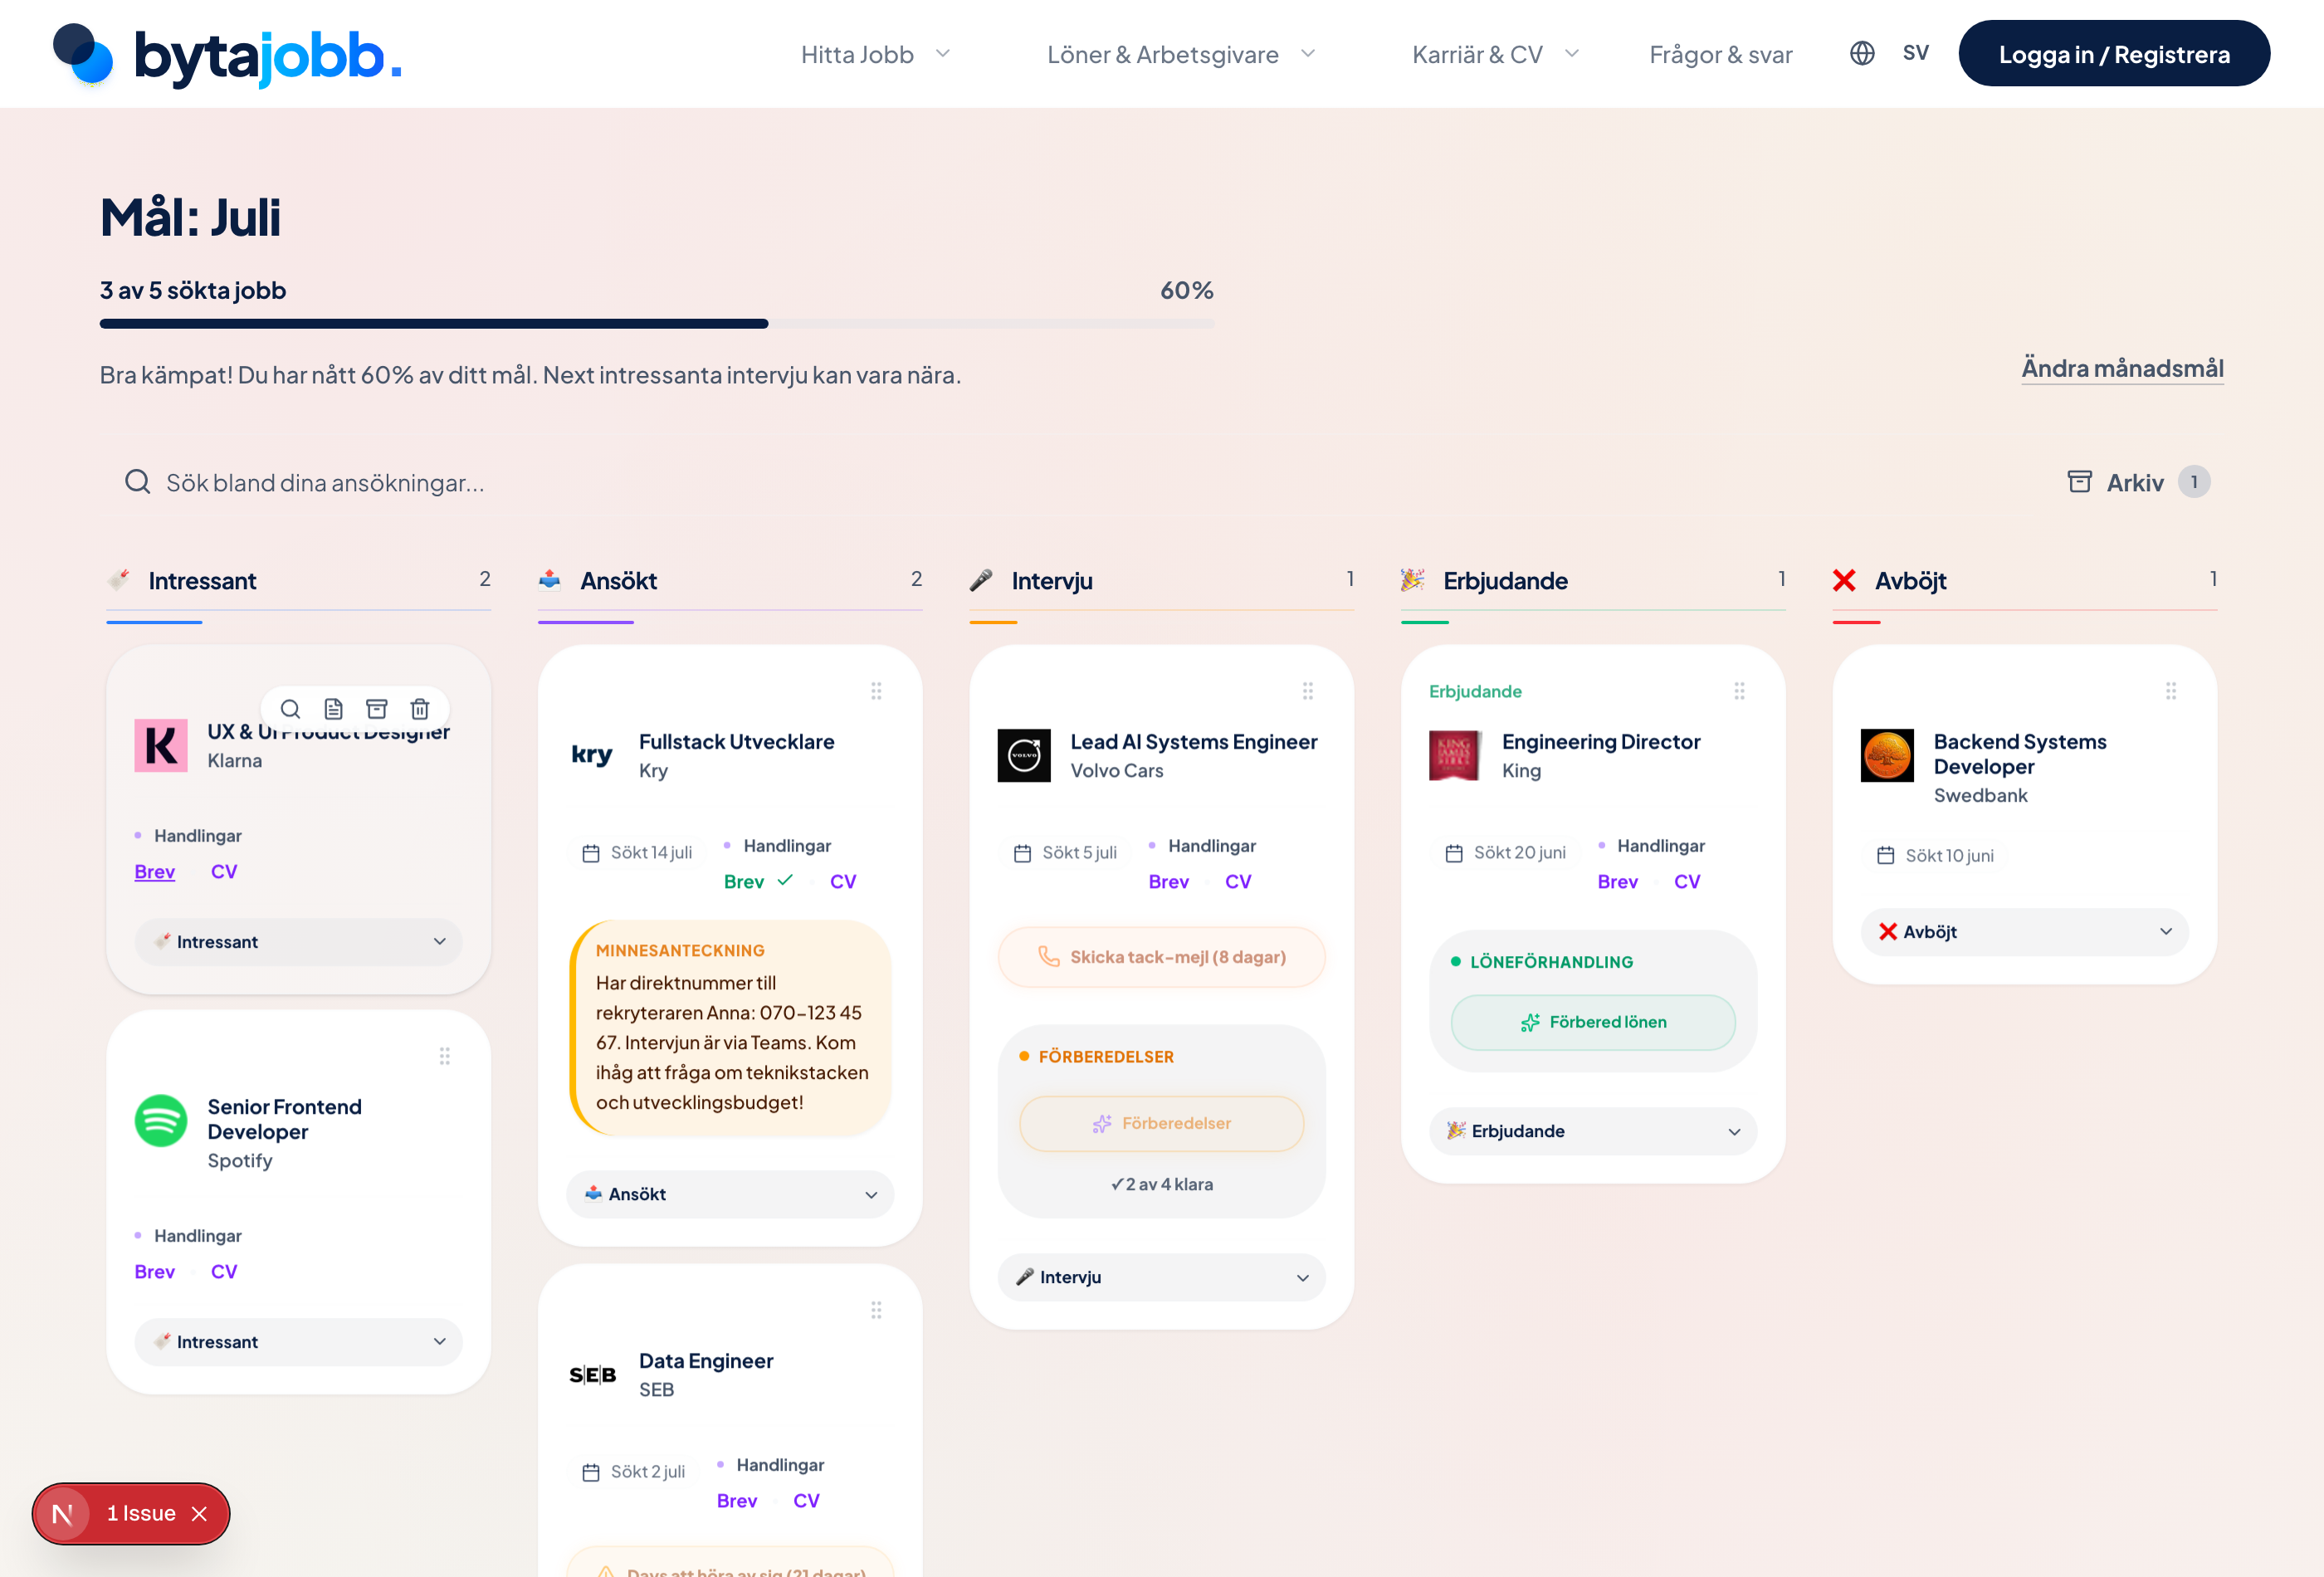Image resolution: width=2324 pixels, height=1577 pixels.
Task: Click the magnifier icon on the Klarna card toolbar
Action: pyautogui.click(x=290, y=709)
